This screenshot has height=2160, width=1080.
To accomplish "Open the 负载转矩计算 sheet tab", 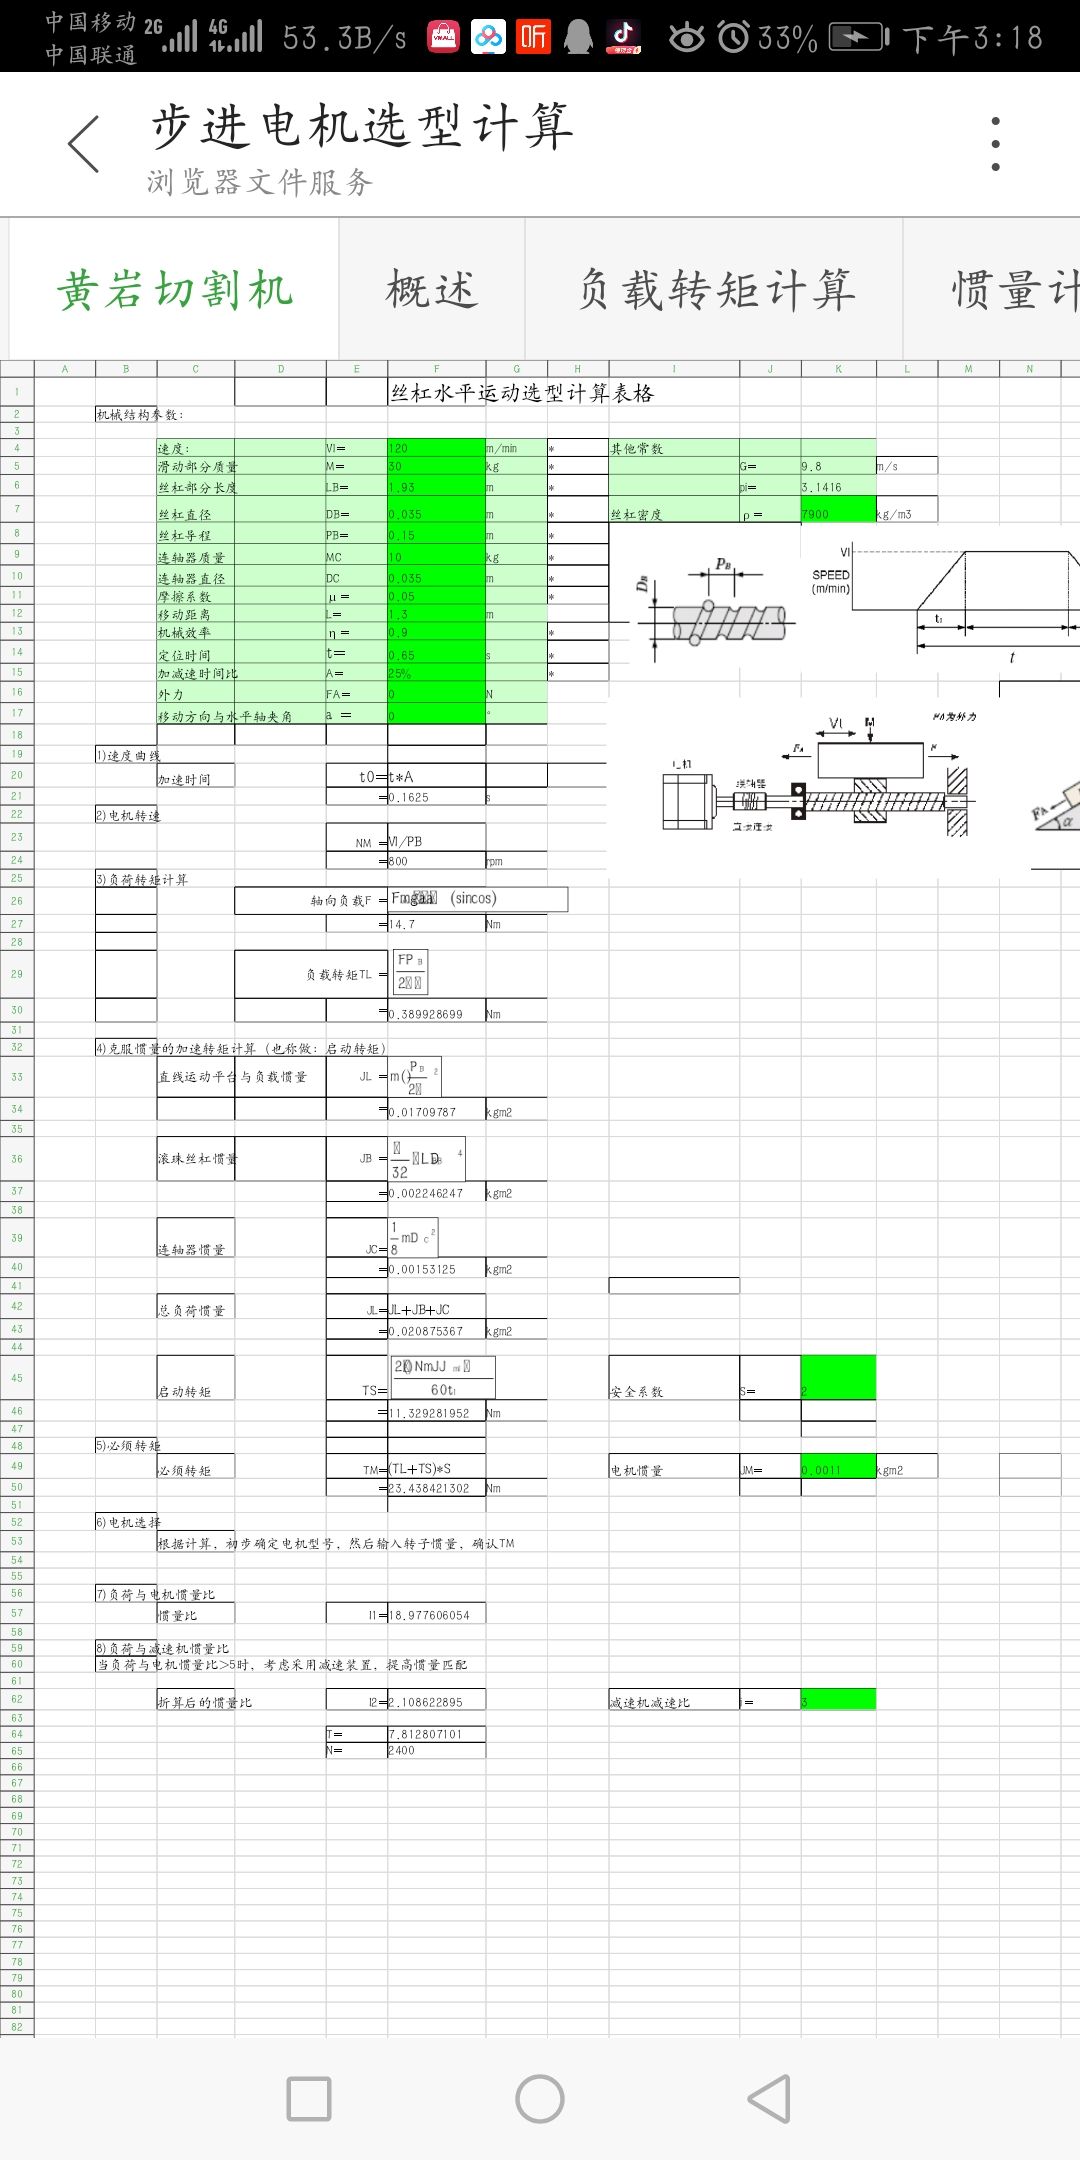I will 715,290.
